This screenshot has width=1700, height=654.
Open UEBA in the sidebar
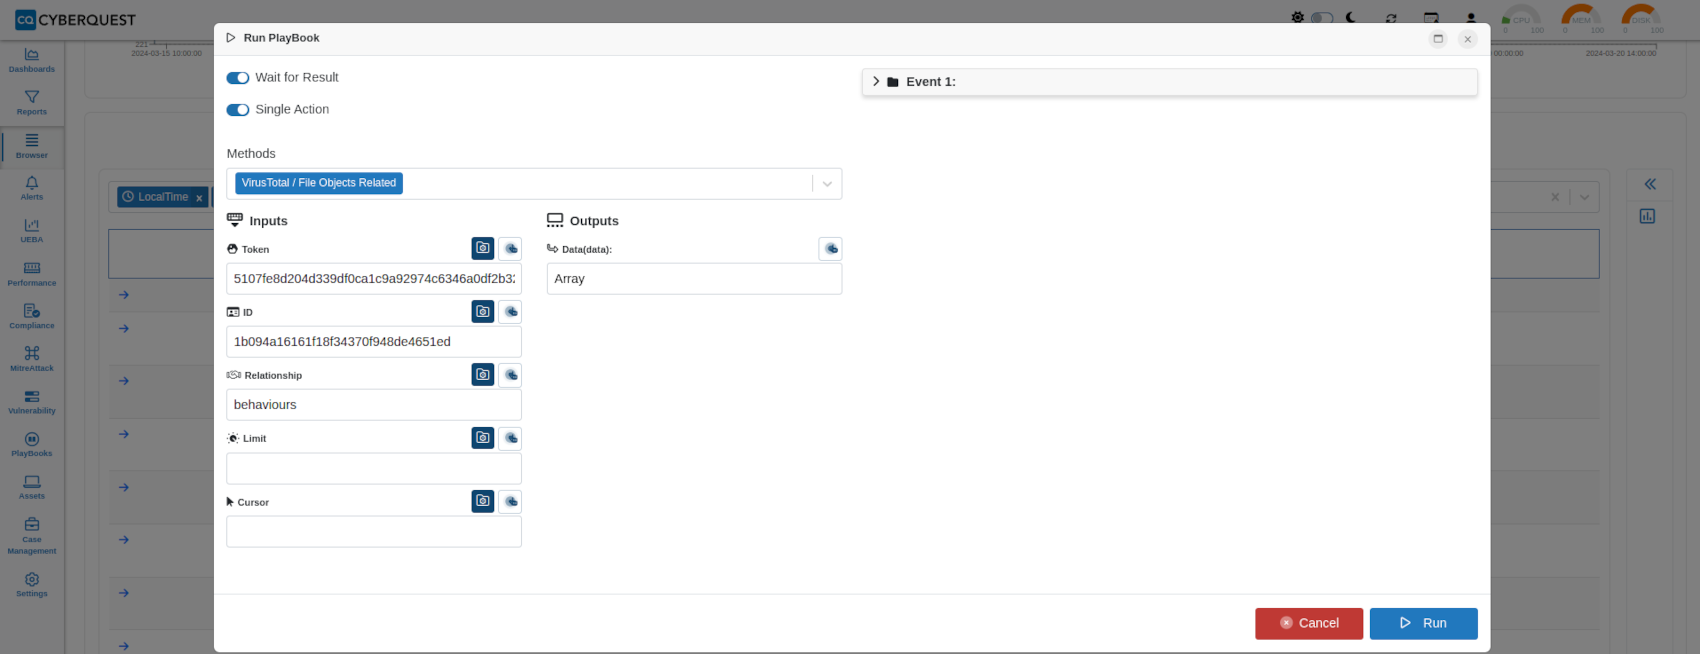32,231
